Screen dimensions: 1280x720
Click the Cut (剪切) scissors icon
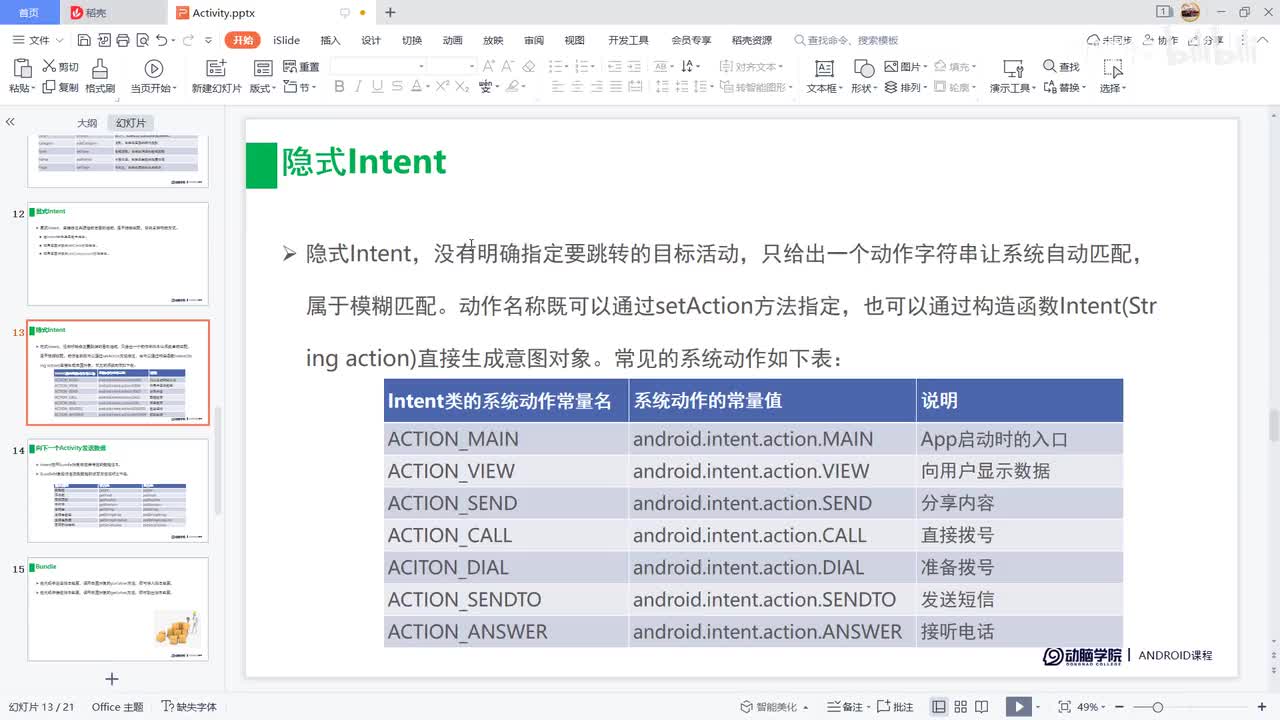[x=48, y=66]
